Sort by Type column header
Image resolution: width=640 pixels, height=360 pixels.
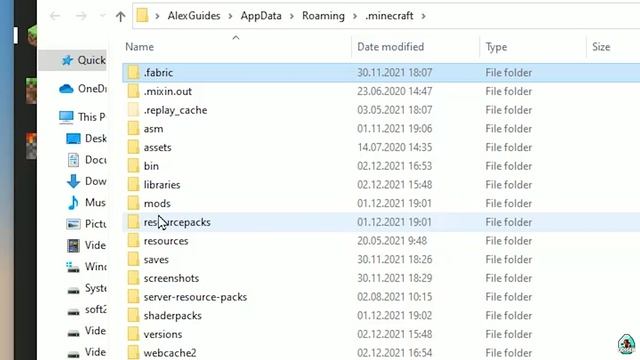click(x=496, y=47)
